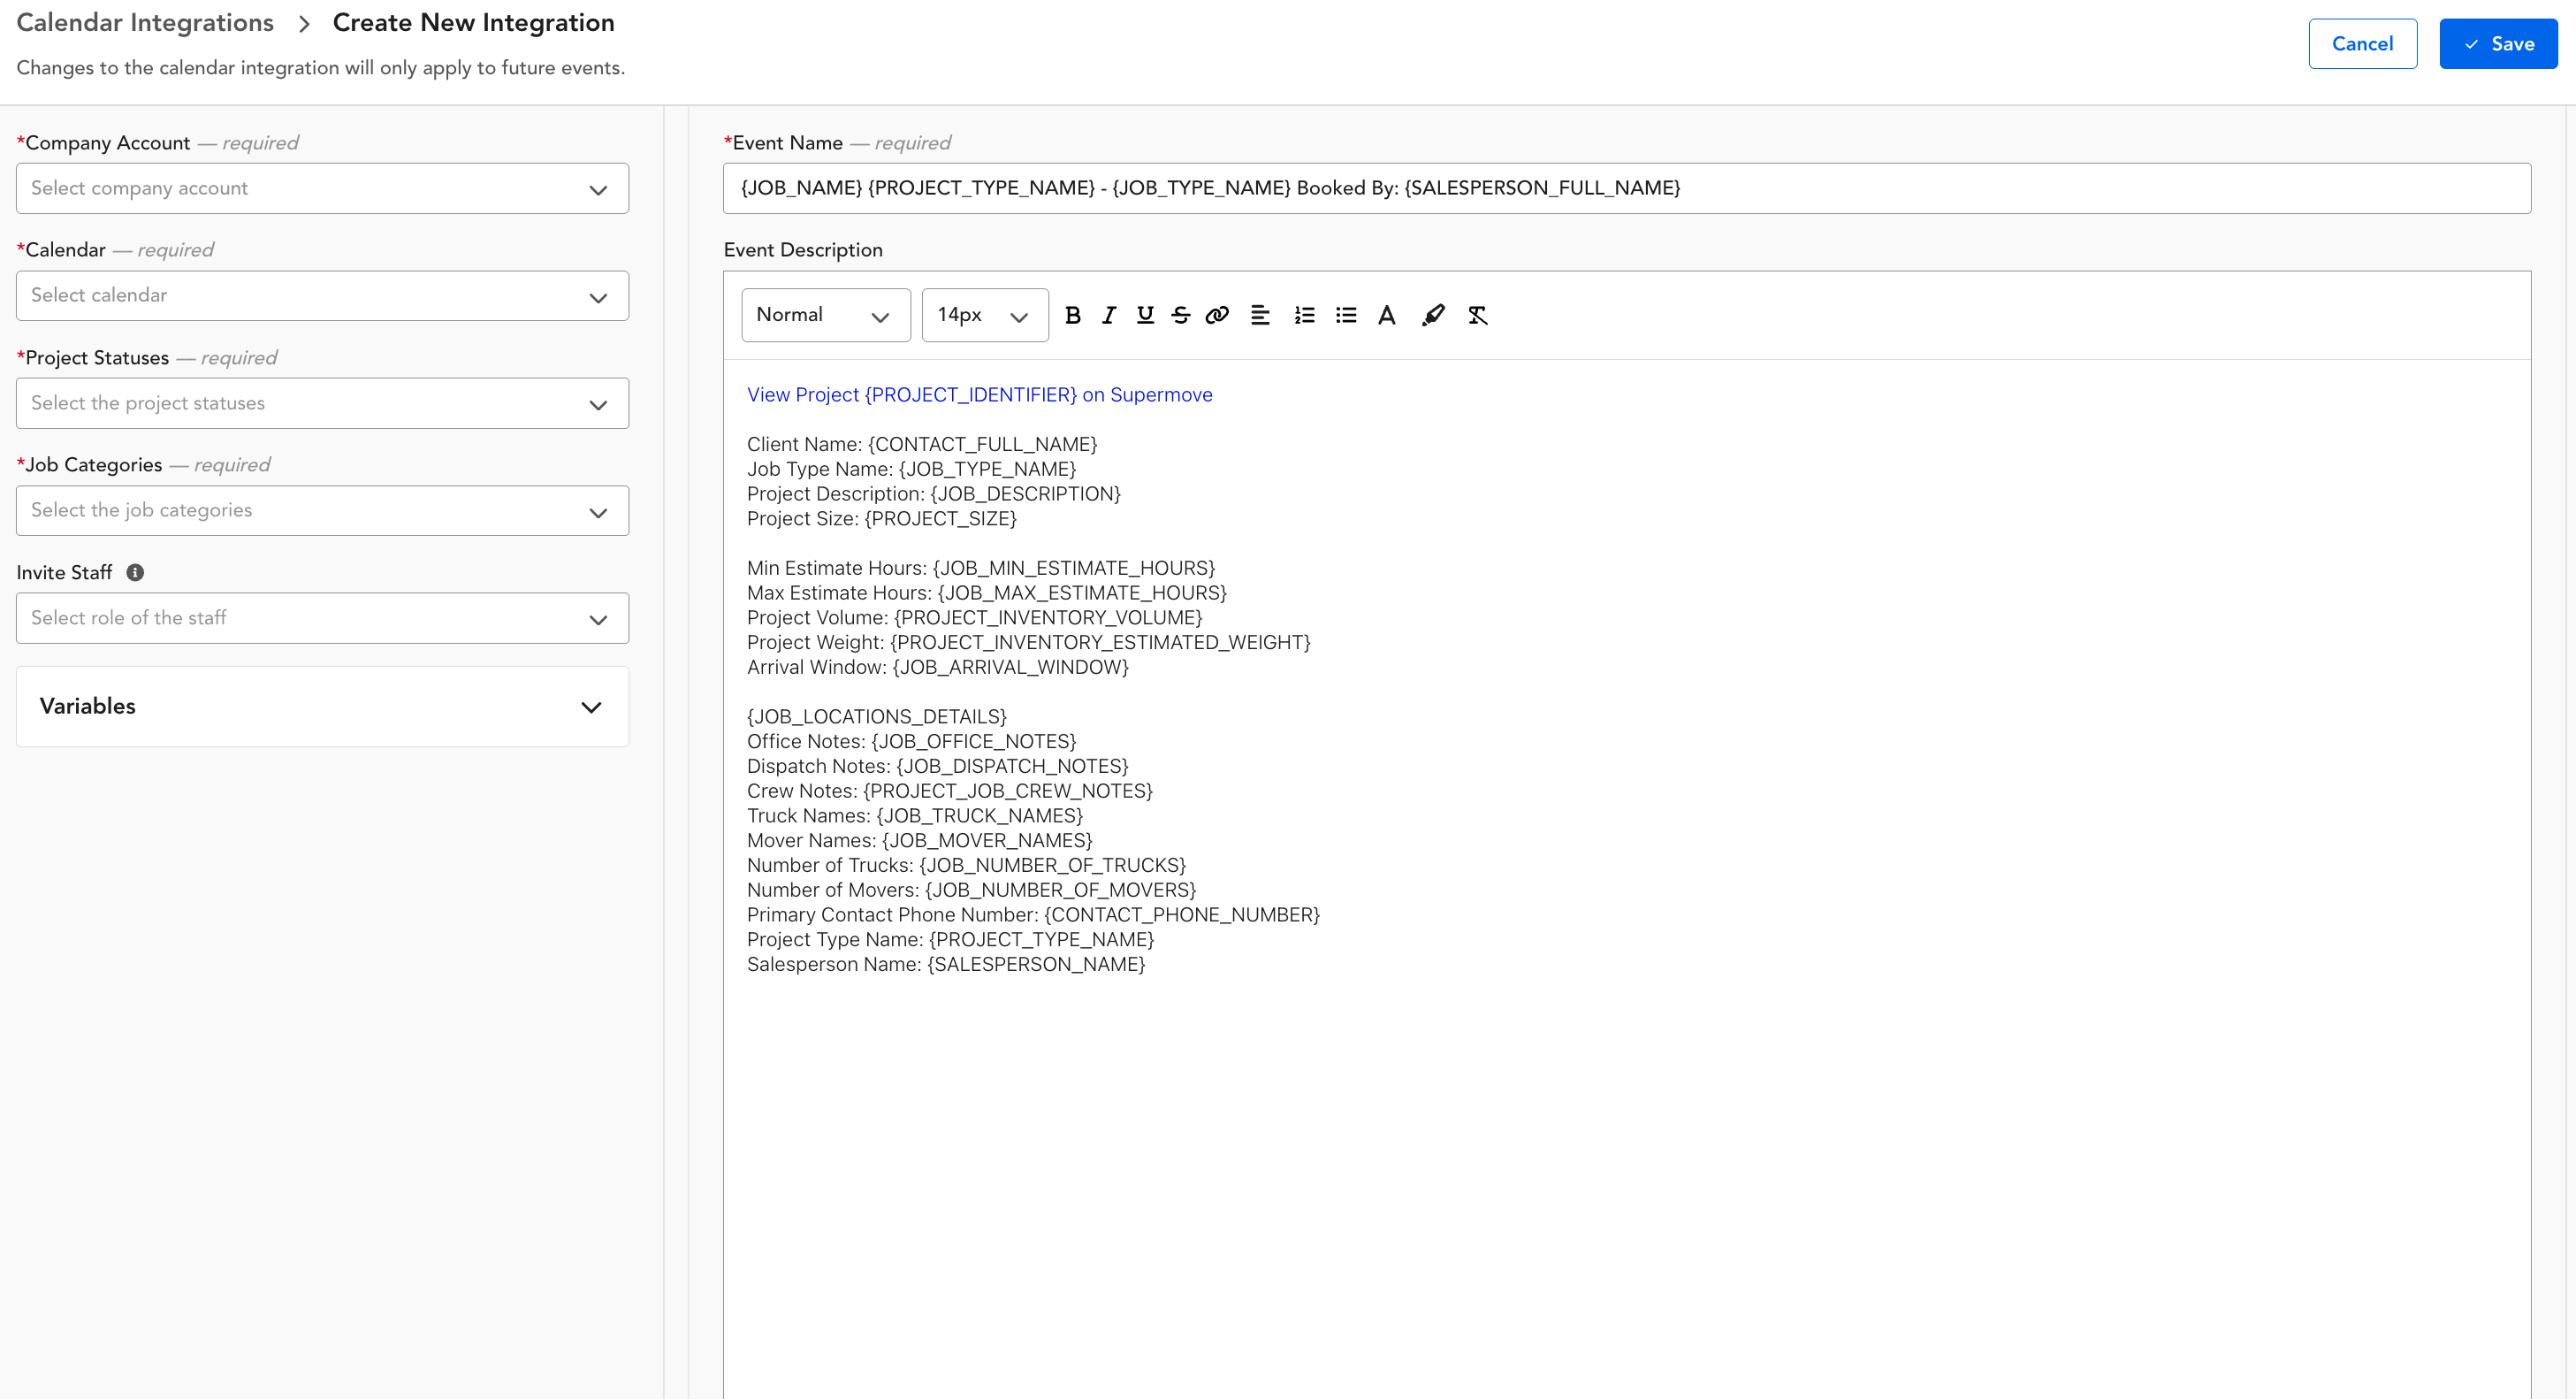This screenshot has width=2576, height=1399.
Task: Open the text alignment option
Action: [x=1260, y=315]
